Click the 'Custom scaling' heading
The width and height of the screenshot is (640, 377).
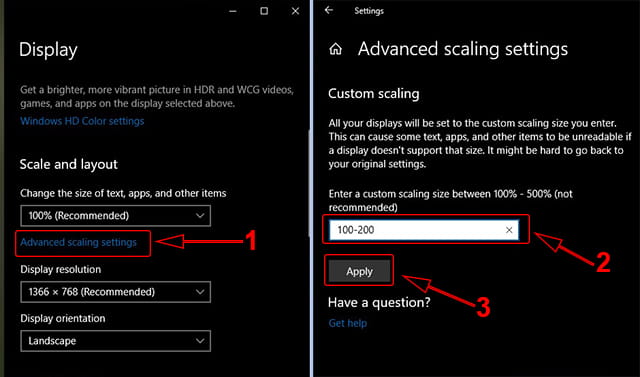[373, 94]
